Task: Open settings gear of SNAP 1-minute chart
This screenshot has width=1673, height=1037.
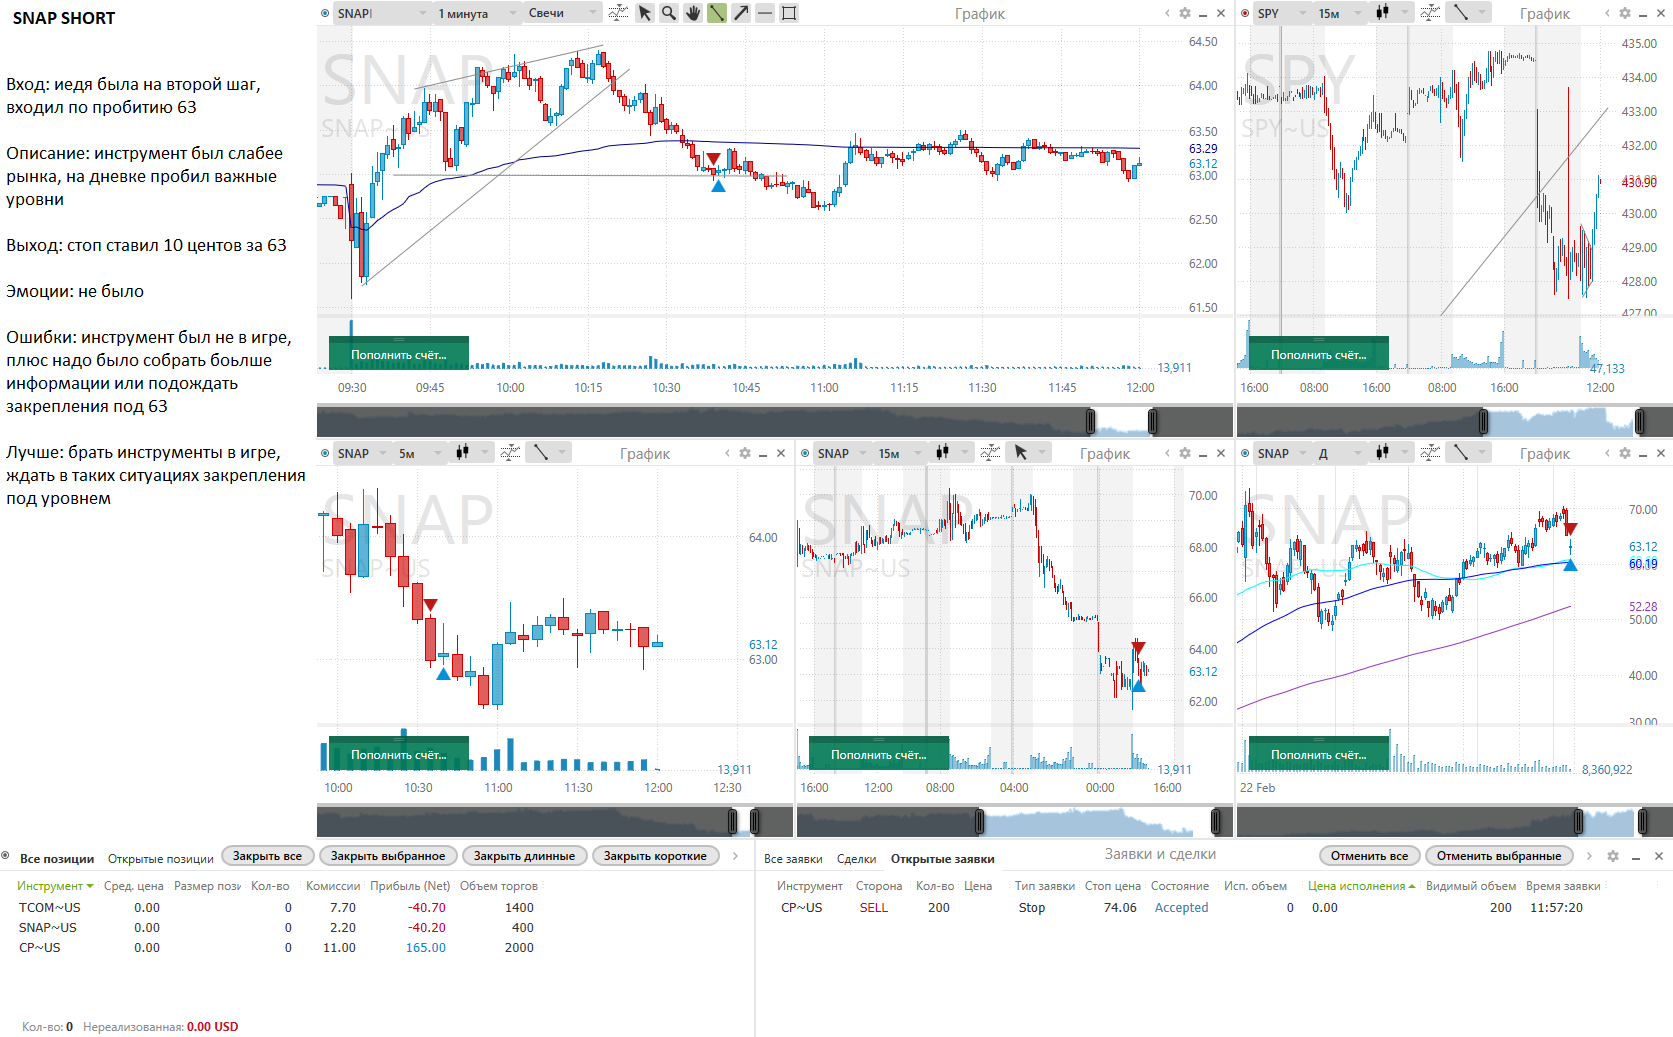Action: tap(1185, 13)
